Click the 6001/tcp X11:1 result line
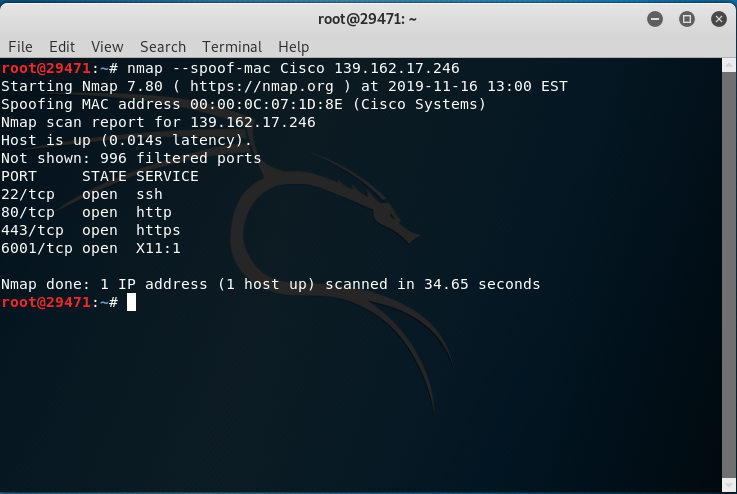The height and width of the screenshot is (494, 737). [91, 248]
